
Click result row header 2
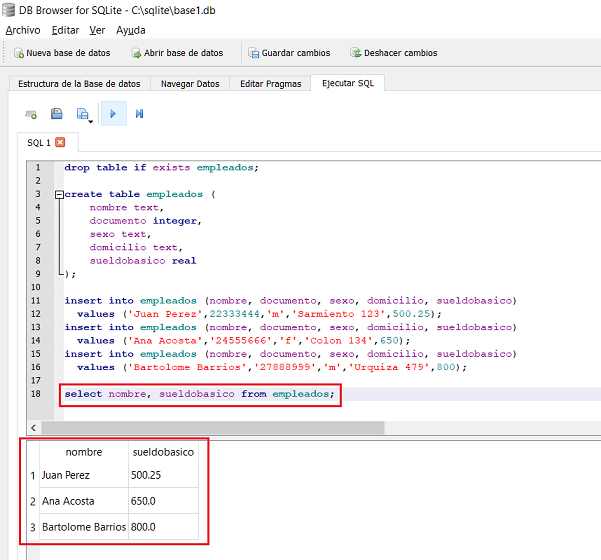pos(33,501)
